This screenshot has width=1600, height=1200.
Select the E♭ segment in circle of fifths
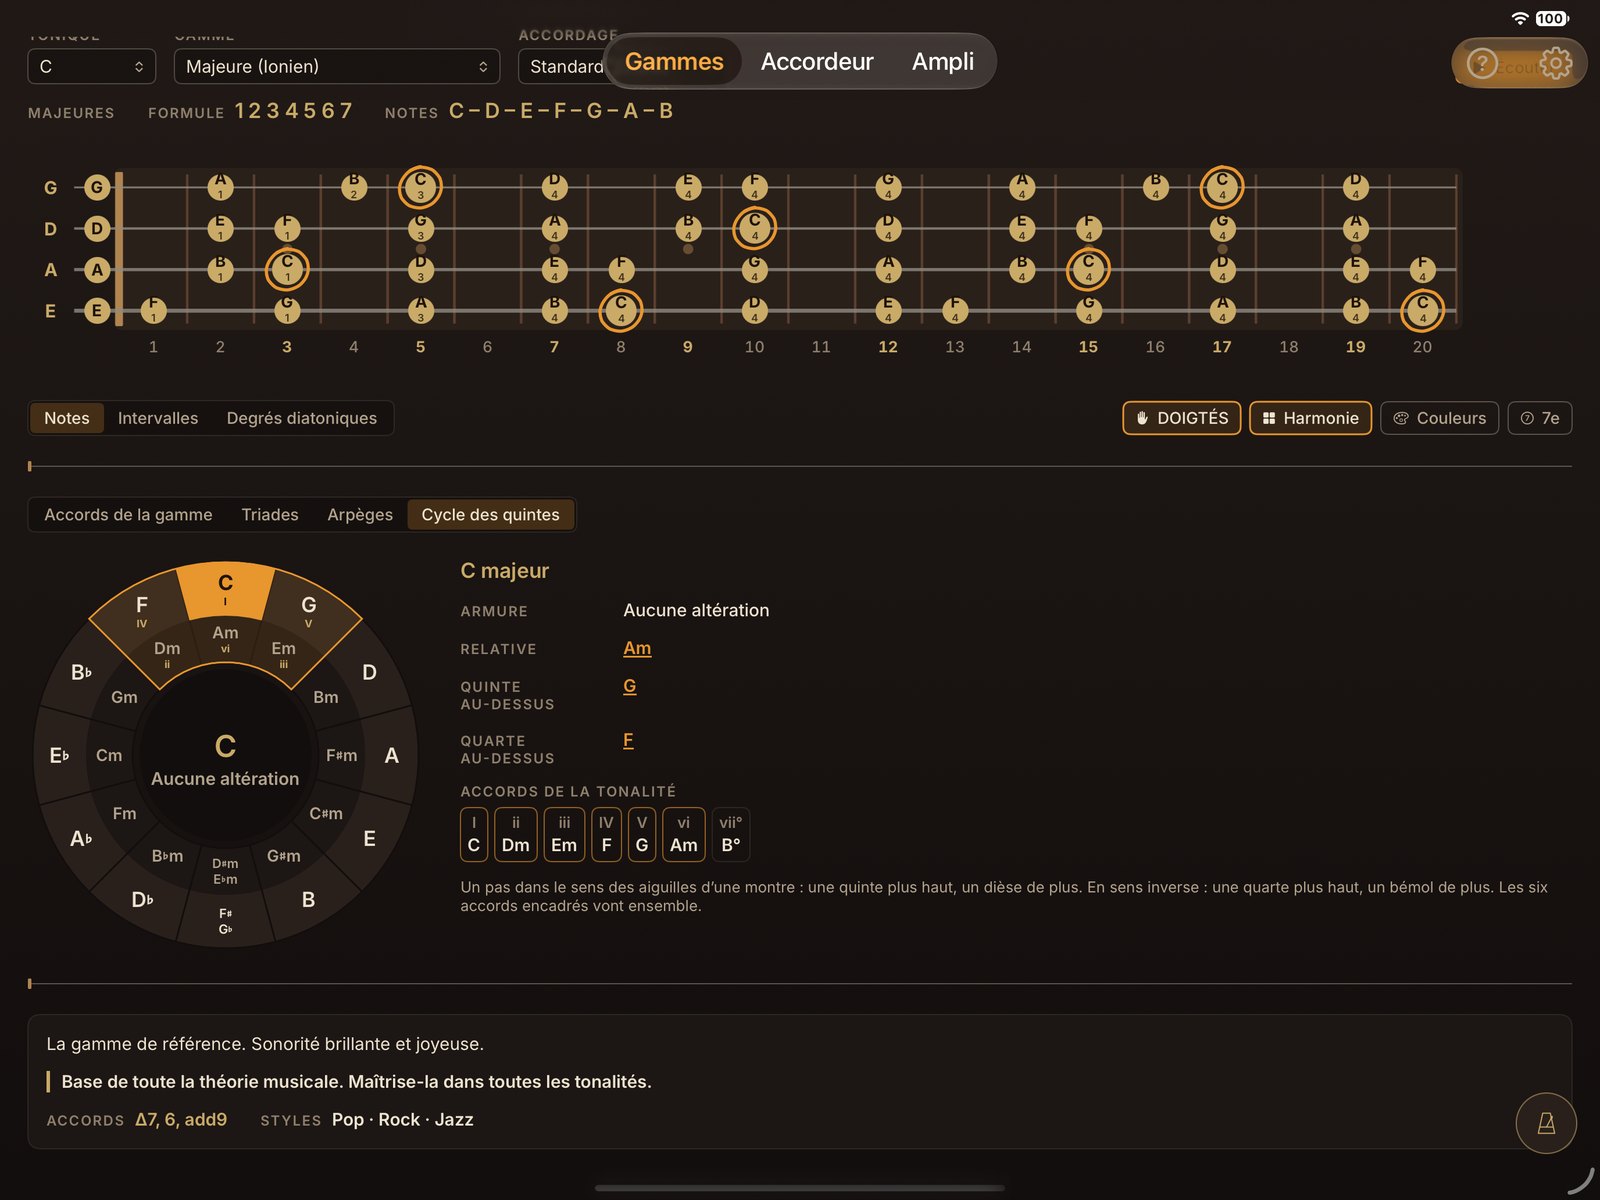click(59, 755)
